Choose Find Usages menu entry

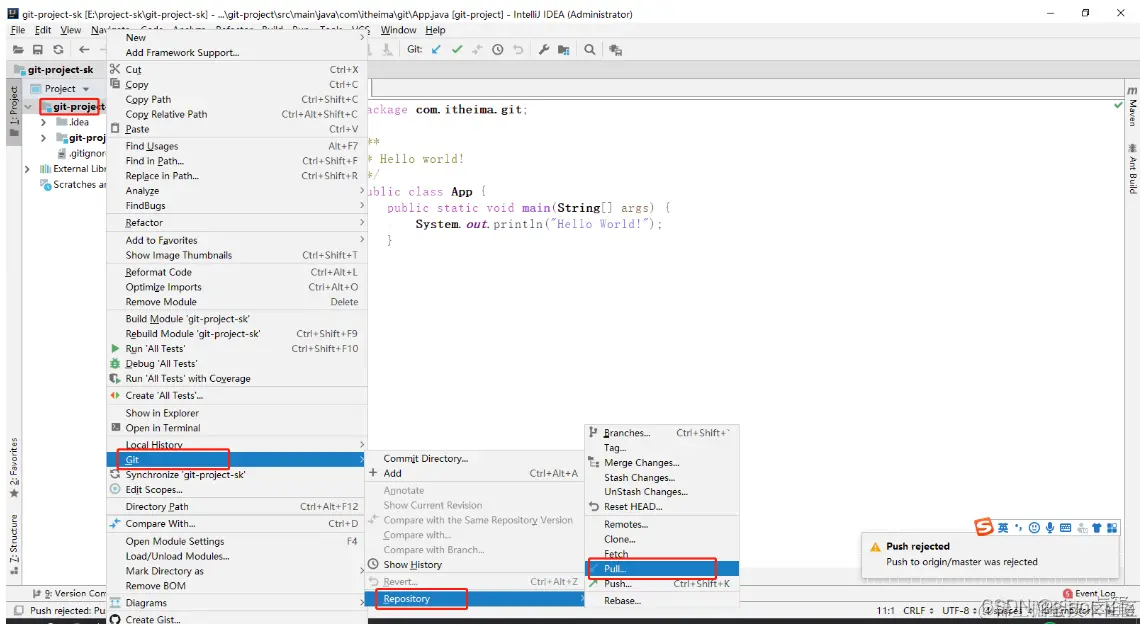(236, 146)
